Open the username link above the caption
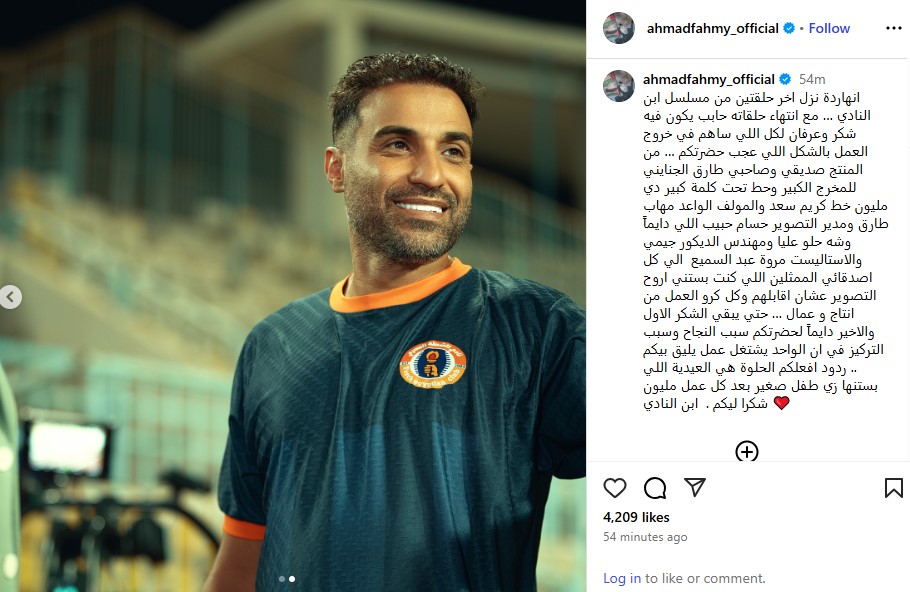910x592 pixels. (x=709, y=80)
